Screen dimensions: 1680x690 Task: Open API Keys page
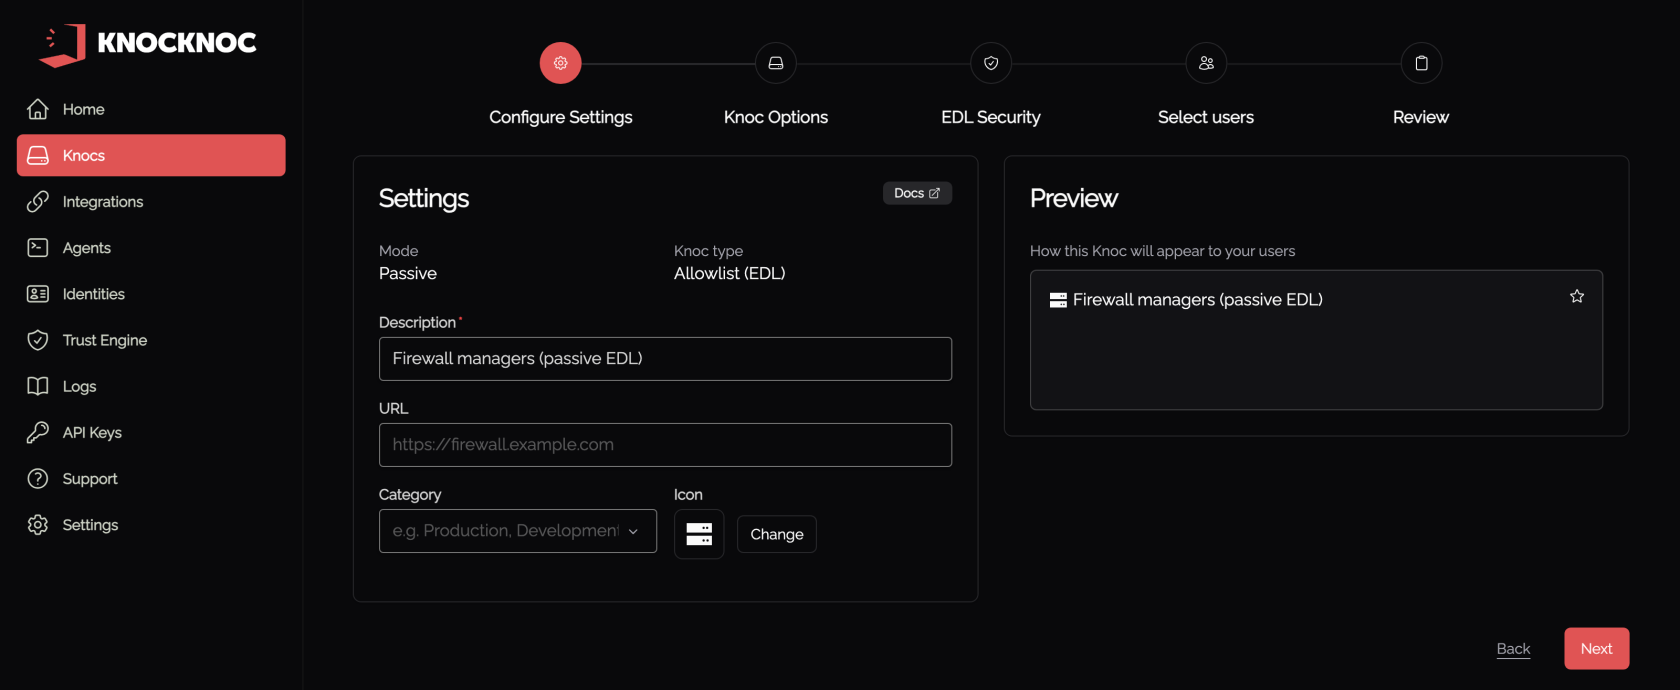[151, 432]
